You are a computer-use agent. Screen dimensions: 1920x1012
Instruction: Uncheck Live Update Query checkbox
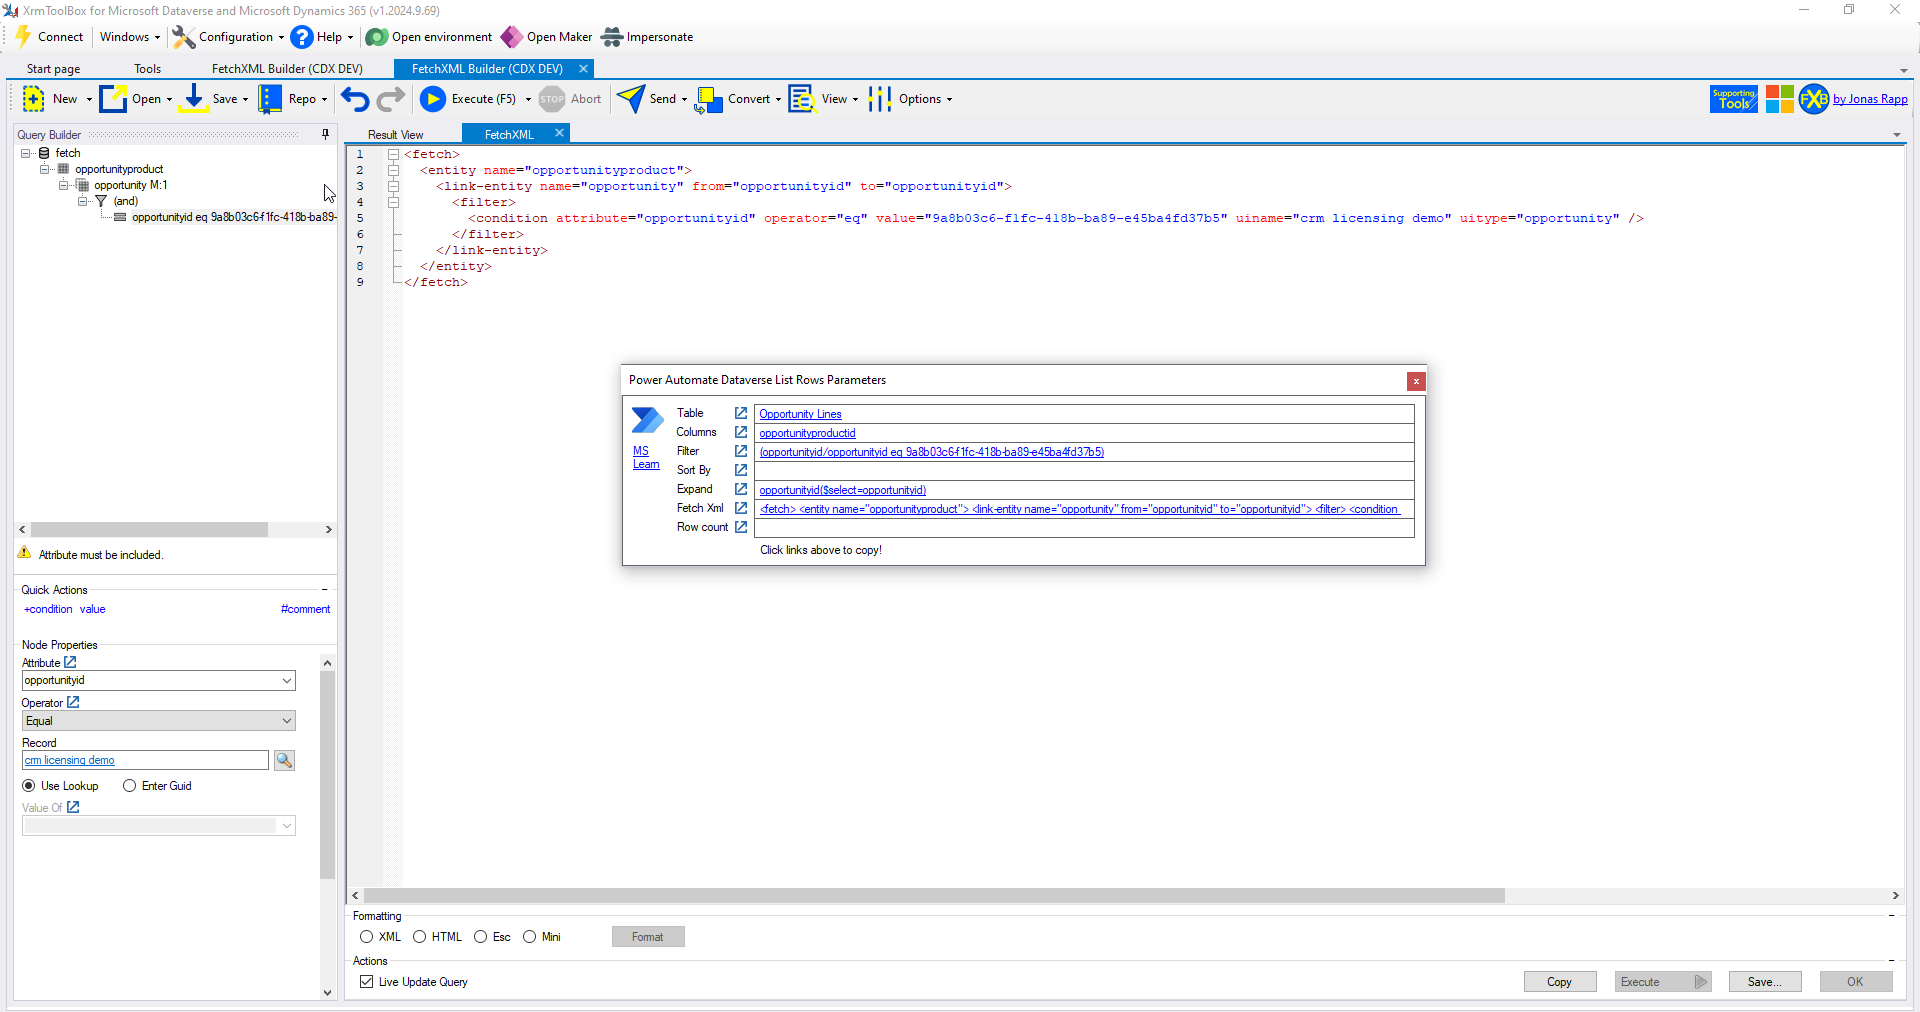coord(367,982)
